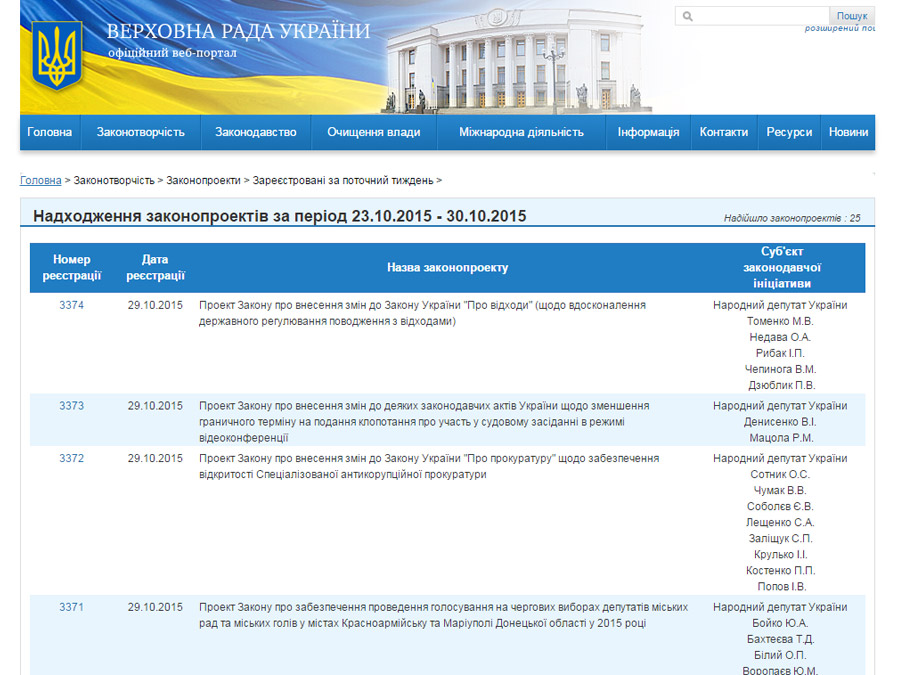Screen dimensions: 900x675
Task: Click the Ukrainian trident coat of arms logo
Action: point(57,56)
